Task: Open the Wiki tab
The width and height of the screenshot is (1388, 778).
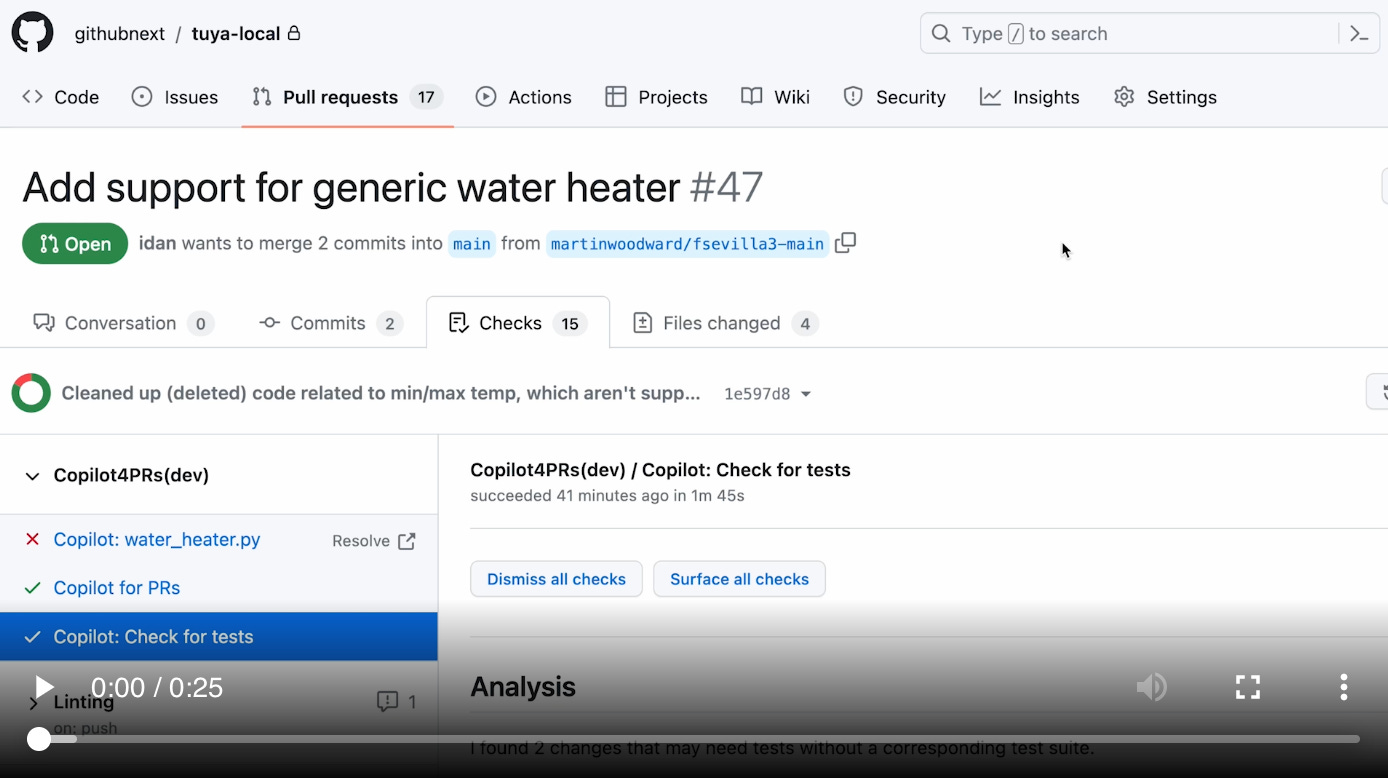Action: 776,97
